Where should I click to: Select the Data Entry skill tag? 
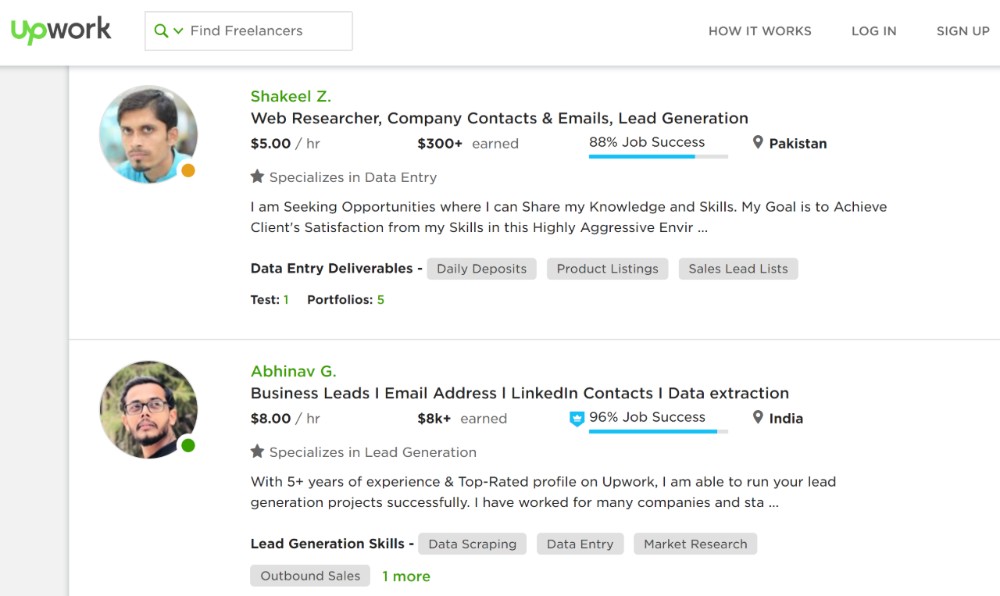(580, 544)
